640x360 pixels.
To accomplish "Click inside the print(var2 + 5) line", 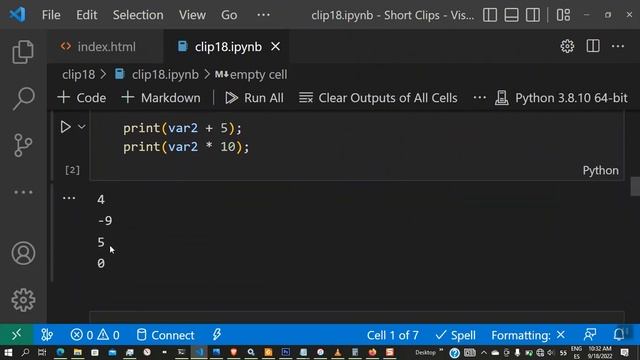I will click(182, 128).
